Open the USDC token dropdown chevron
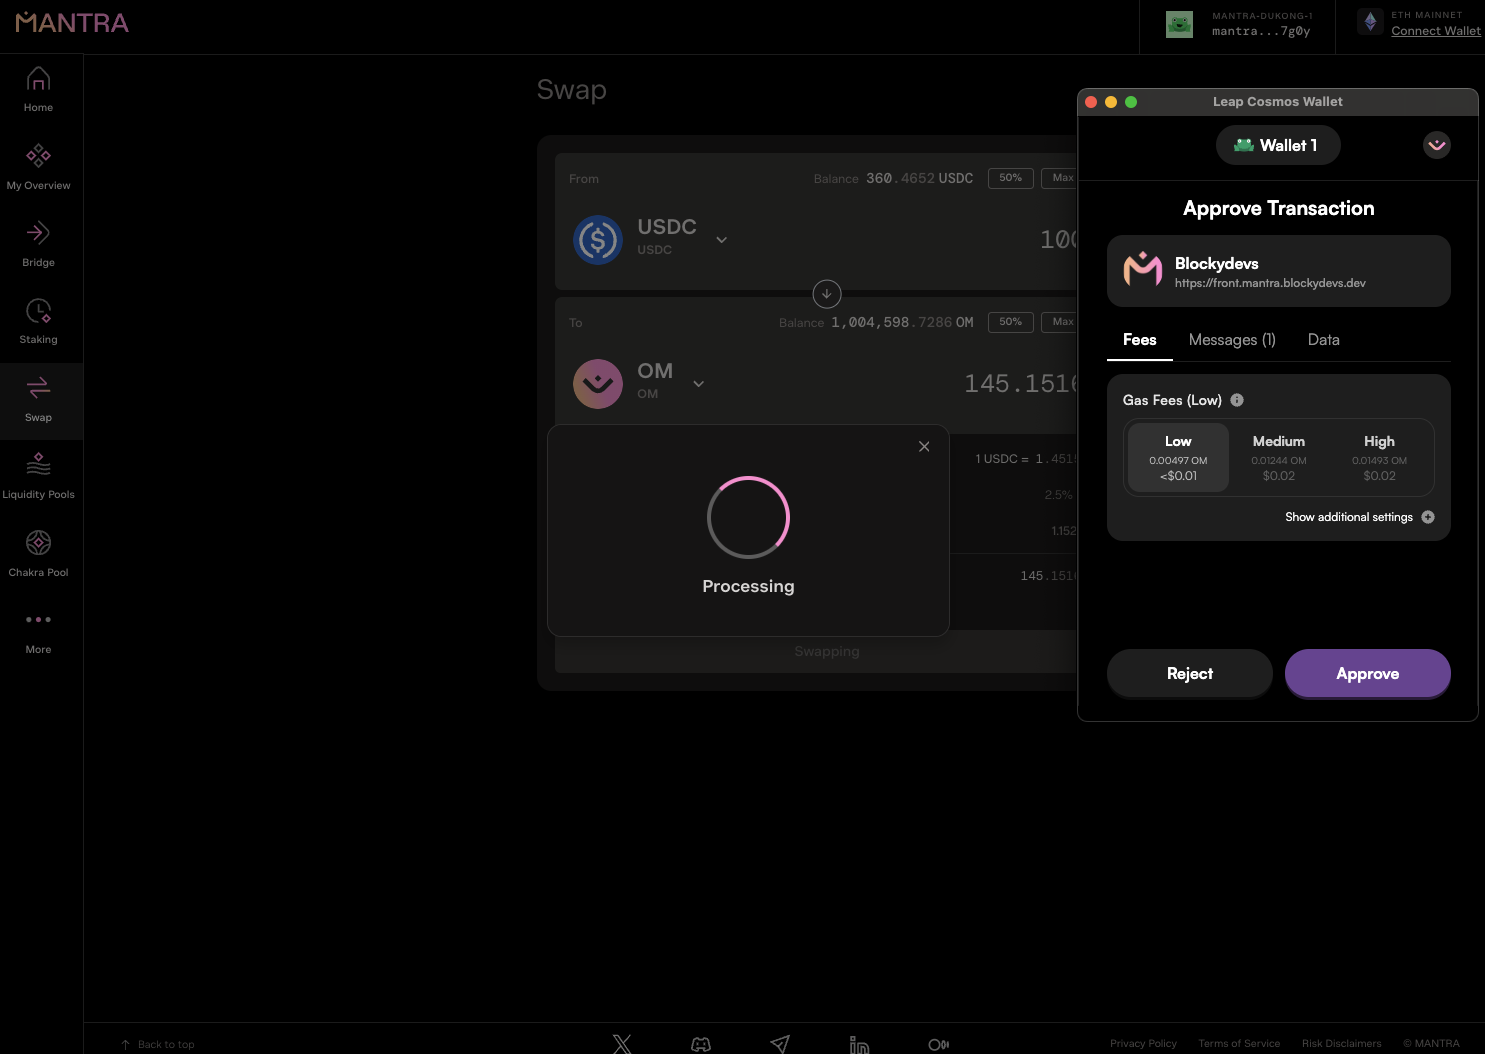Screen dimensions: 1485x1054 pyautogui.click(x=721, y=240)
